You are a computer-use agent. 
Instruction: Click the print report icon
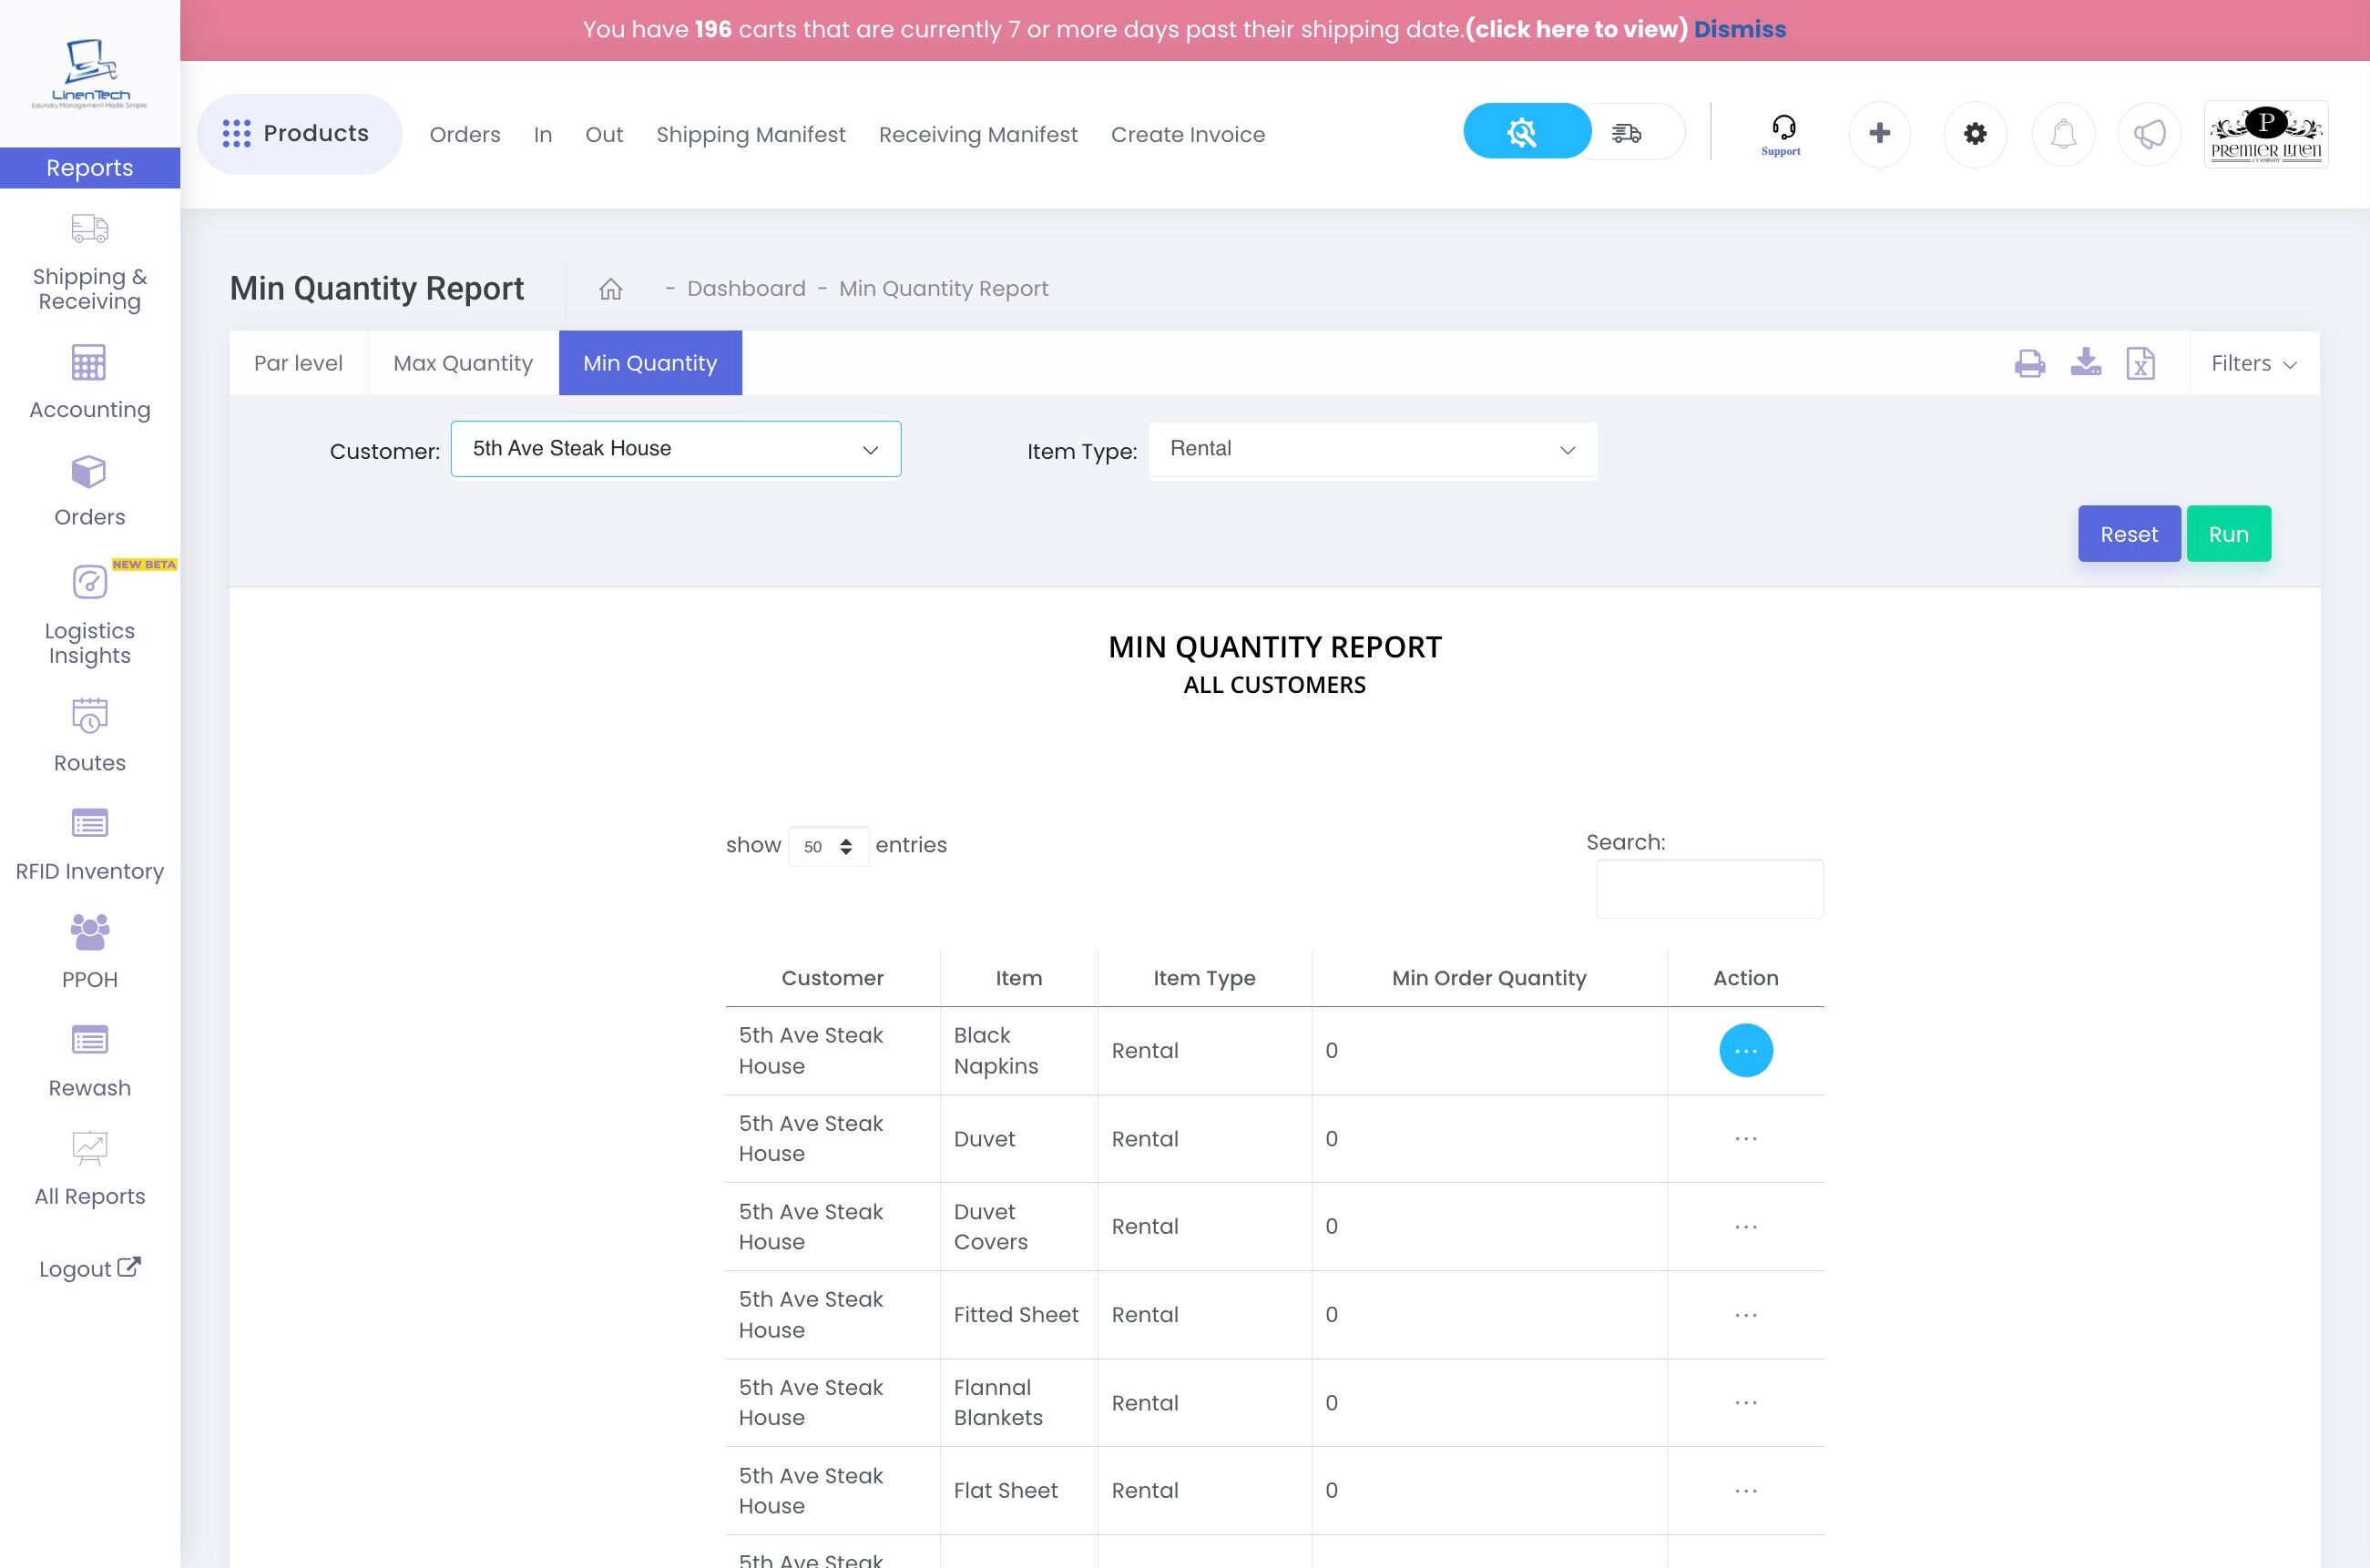pyautogui.click(x=2029, y=363)
